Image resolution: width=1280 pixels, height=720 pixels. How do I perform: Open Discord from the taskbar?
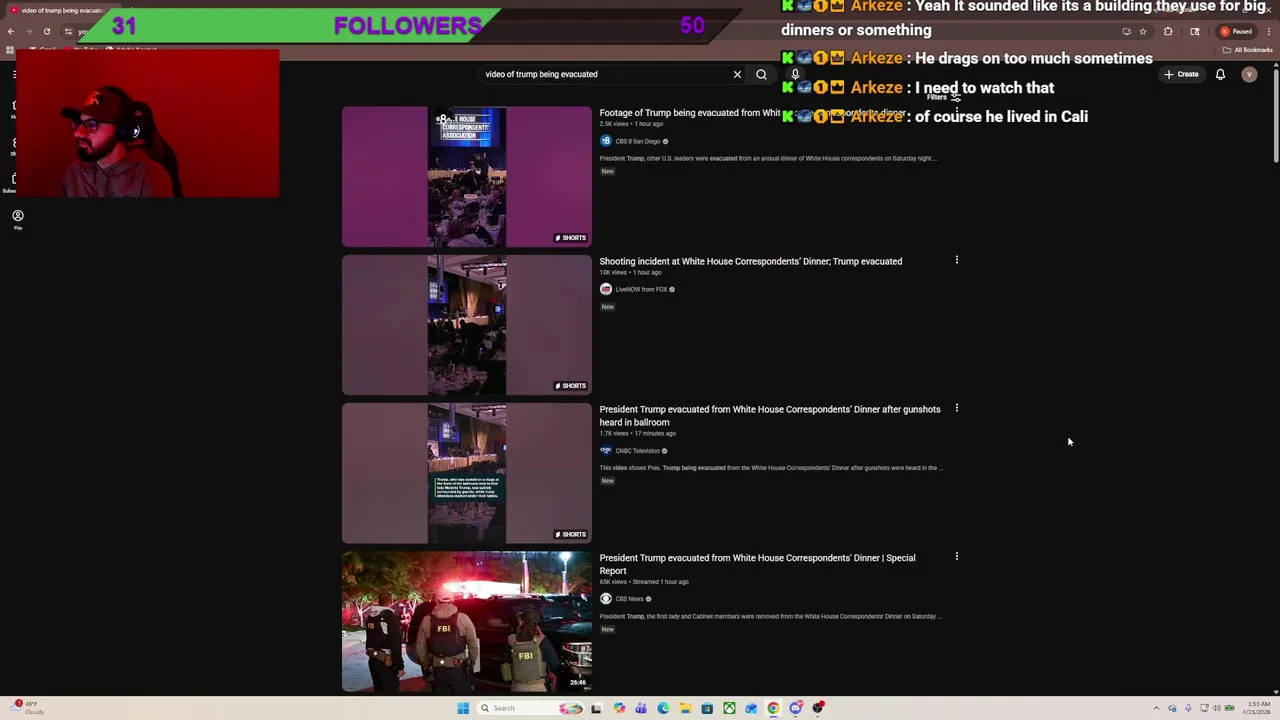(795, 708)
